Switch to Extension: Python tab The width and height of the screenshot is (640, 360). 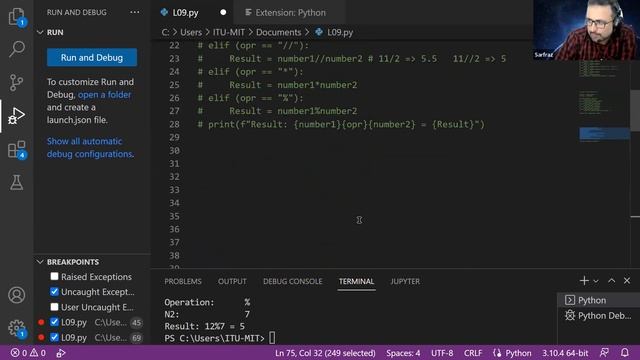tap(291, 13)
